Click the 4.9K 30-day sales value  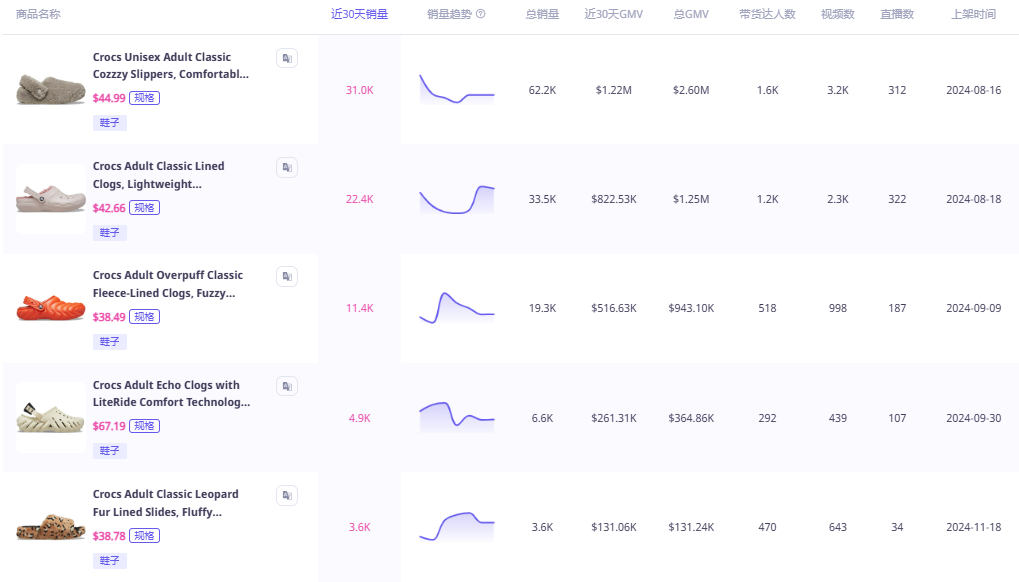pyautogui.click(x=359, y=418)
